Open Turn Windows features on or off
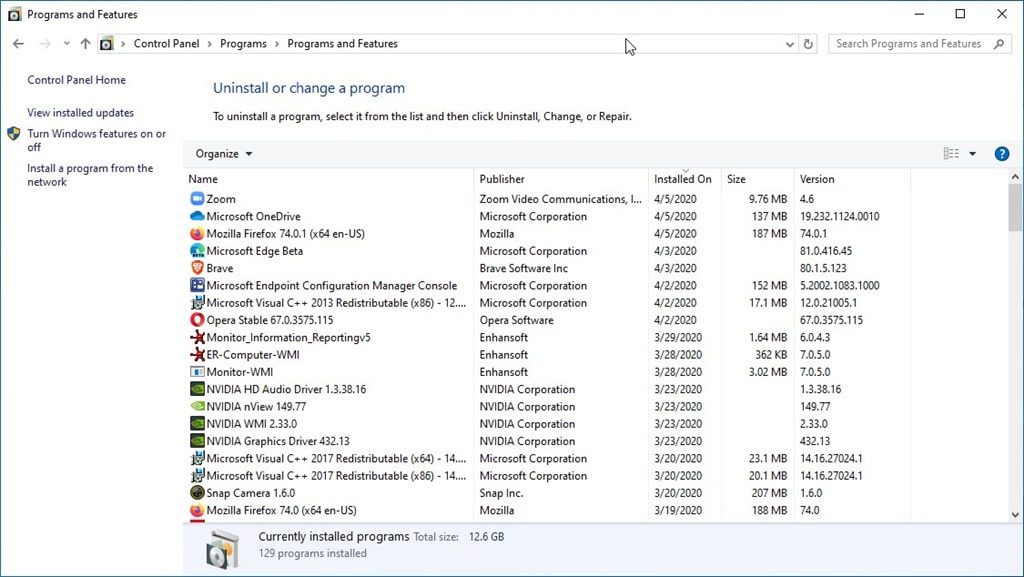The width and height of the screenshot is (1024, 577). pyautogui.click(x=91, y=139)
